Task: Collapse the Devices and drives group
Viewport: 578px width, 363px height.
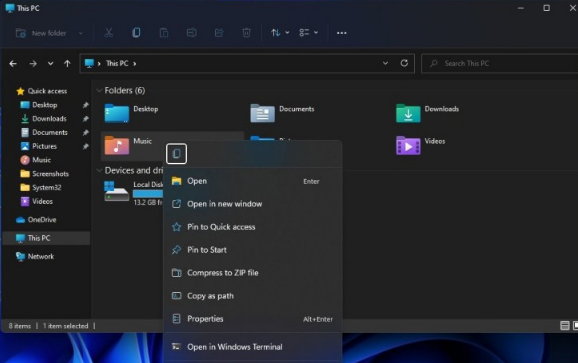Action: (99, 170)
